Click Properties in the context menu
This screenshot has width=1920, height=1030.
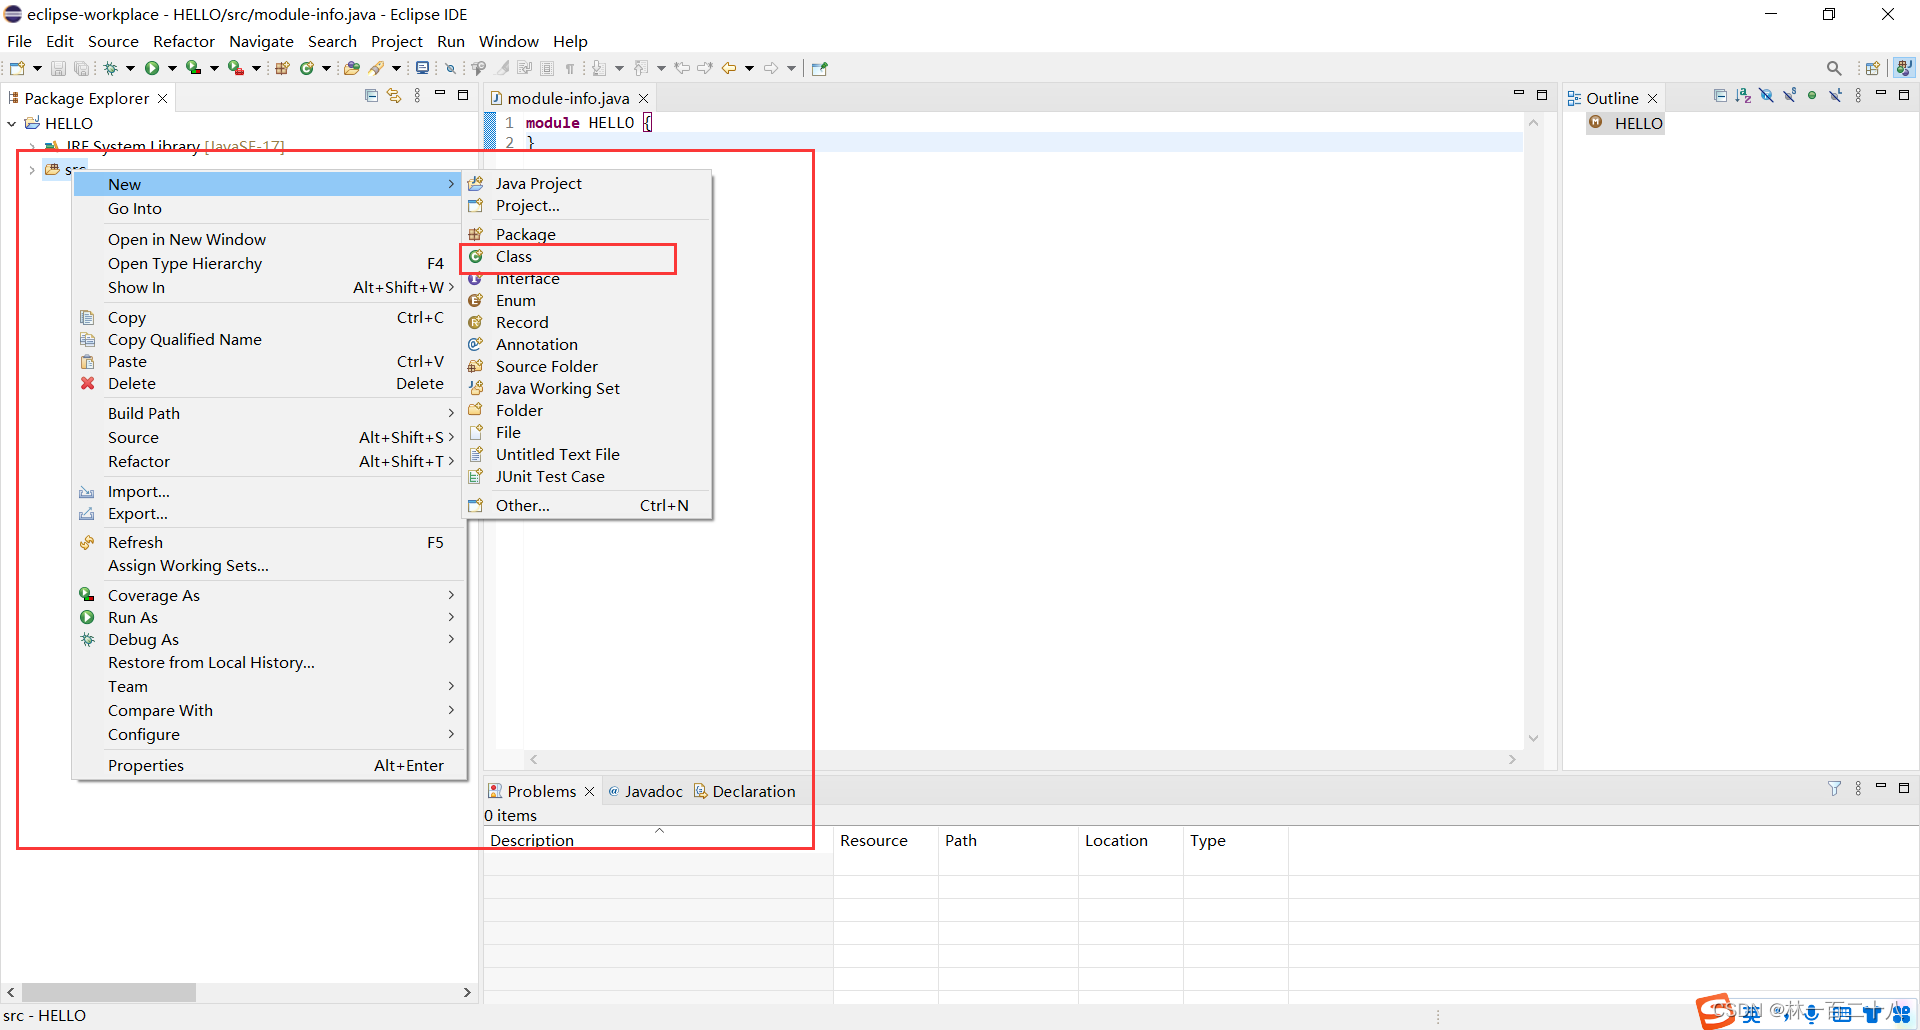click(268, 765)
